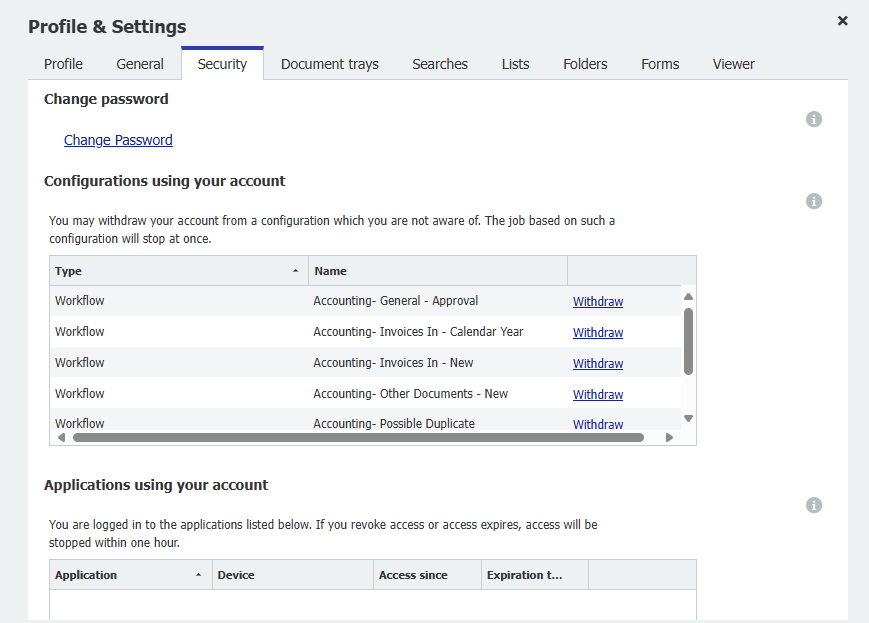Click the right arrow of the horizontal scrollbar
The image size is (869, 623).
669,436
